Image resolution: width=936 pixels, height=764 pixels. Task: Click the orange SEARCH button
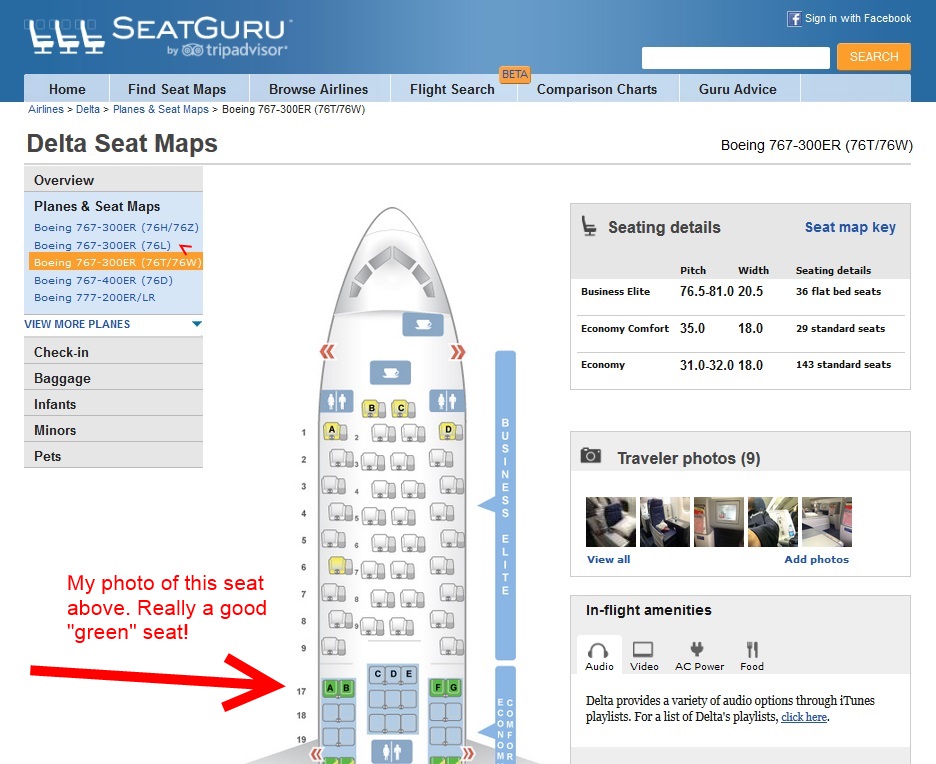(873, 57)
